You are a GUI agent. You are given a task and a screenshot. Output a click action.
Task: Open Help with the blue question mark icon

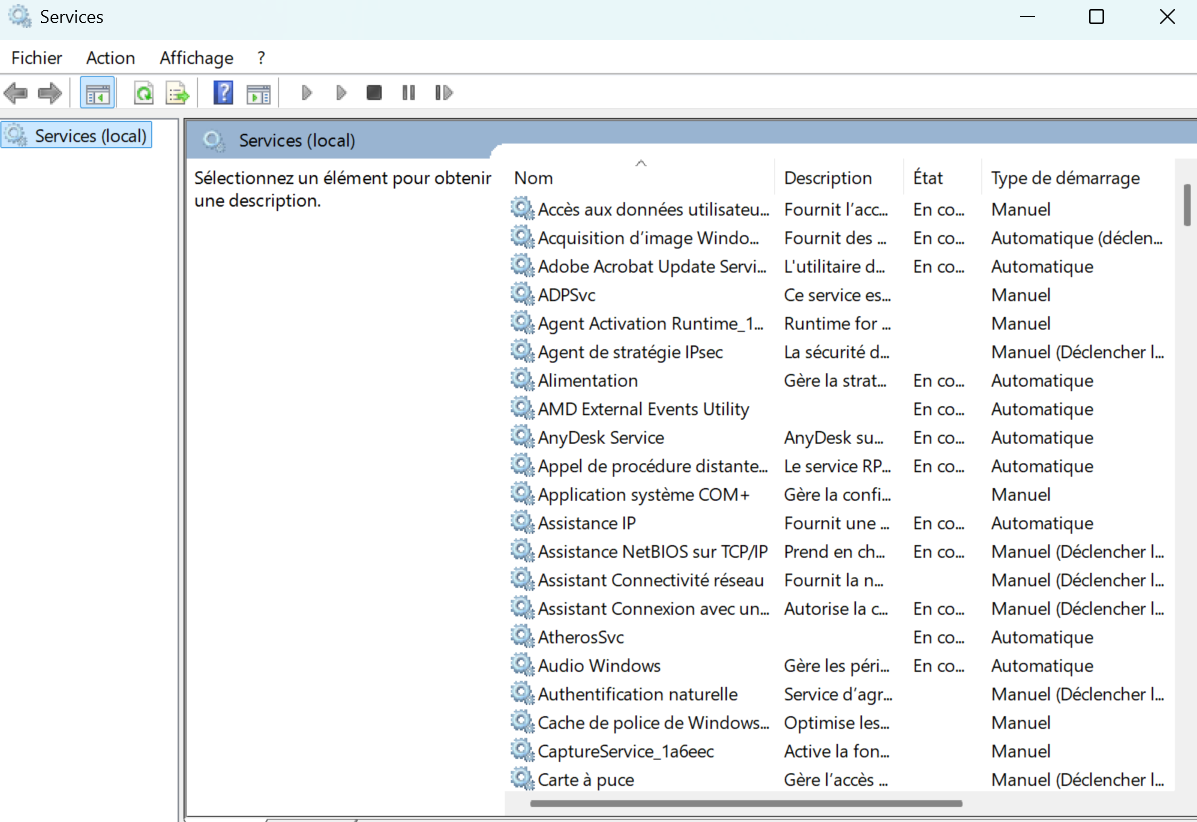(x=223, y=93)
